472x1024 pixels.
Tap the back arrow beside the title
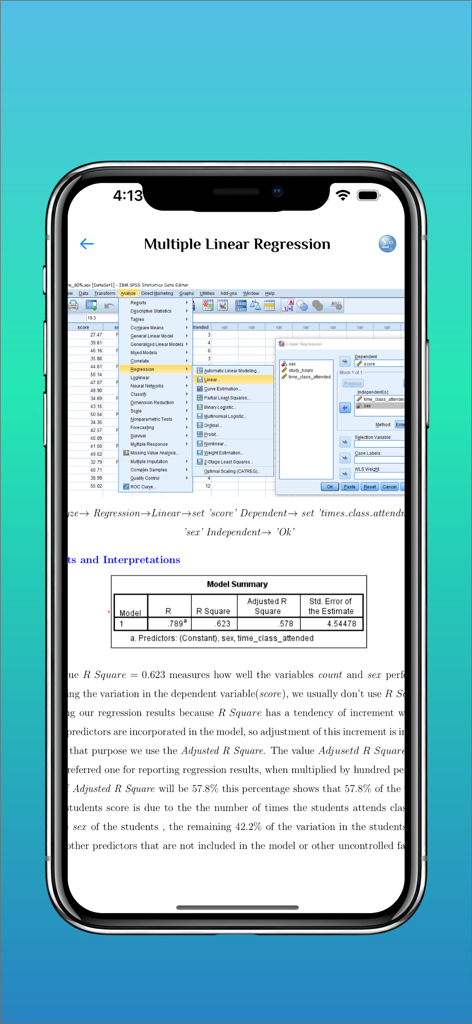coord(87,244)
